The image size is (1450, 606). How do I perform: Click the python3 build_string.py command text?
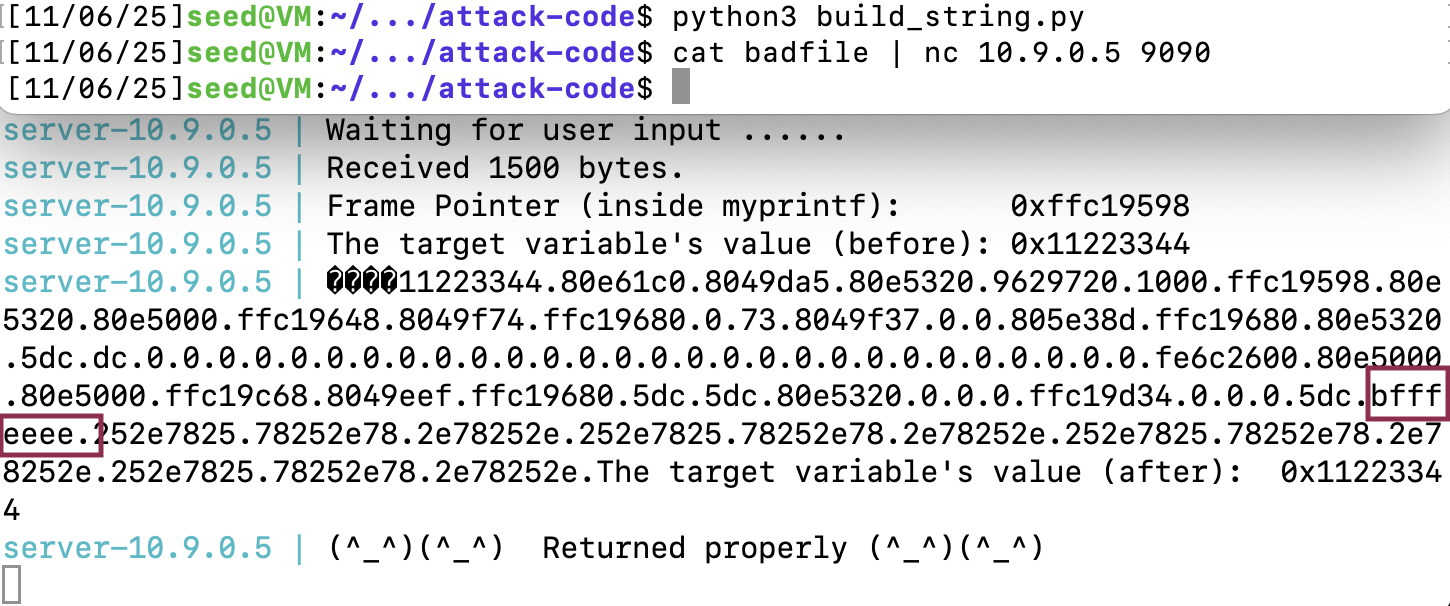(x=878, y=16)
